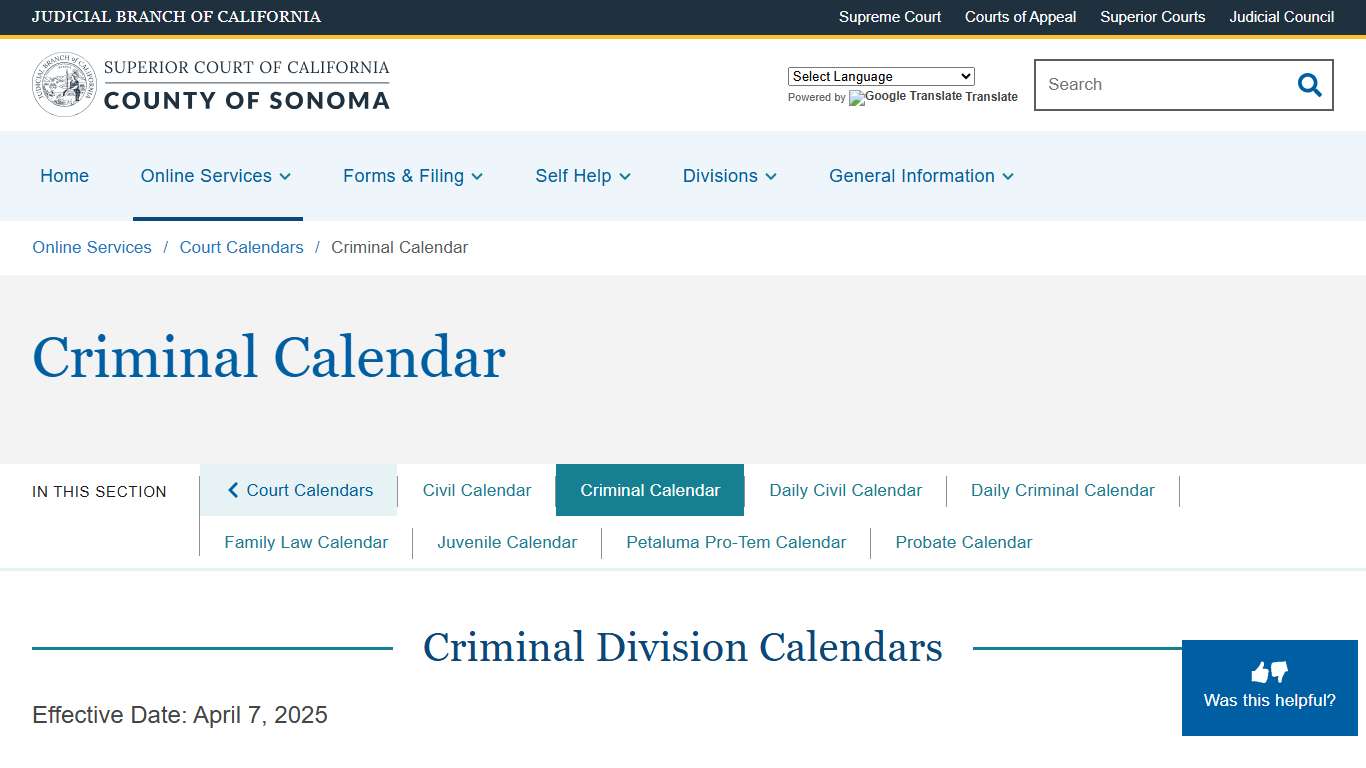Click the JUDICIAL BRANCH OF CALIFORNIA header text
1366x768 pixels.
(177, 17)
